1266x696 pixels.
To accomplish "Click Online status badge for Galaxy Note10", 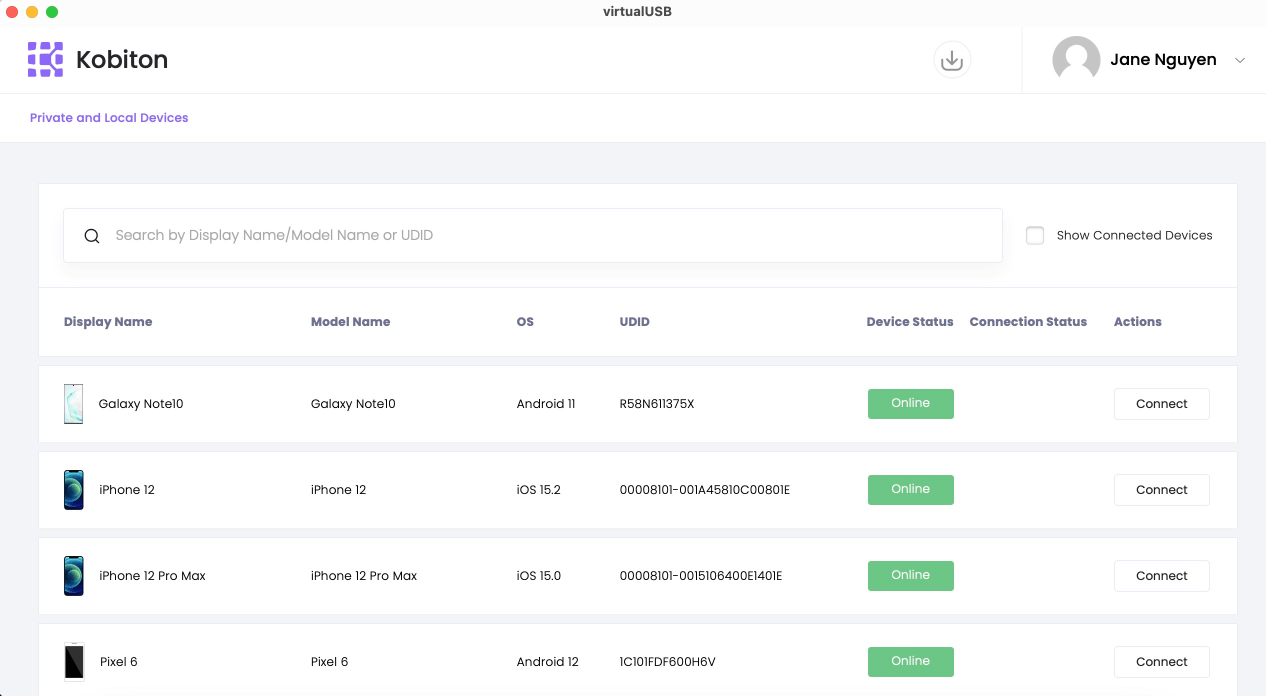I will click(x=910, y=404).
